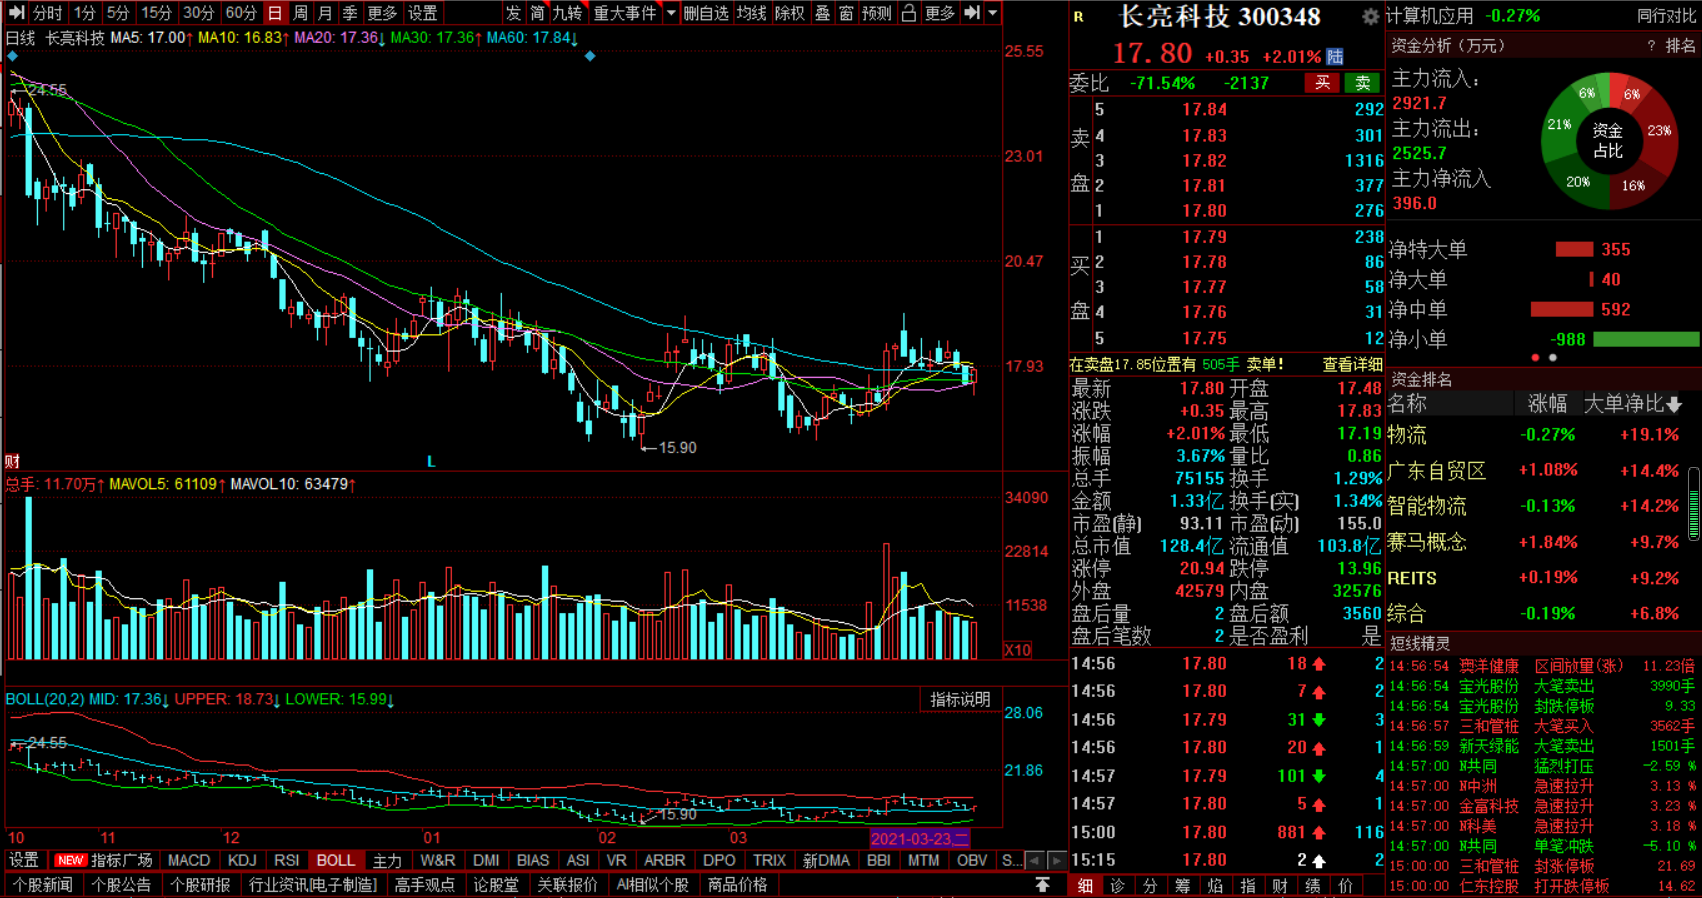Screen dimensions: 1702x898
Task: Click the yellow R badge beside the stock name
Action: pyautogui.click(x=1078, y=17)
